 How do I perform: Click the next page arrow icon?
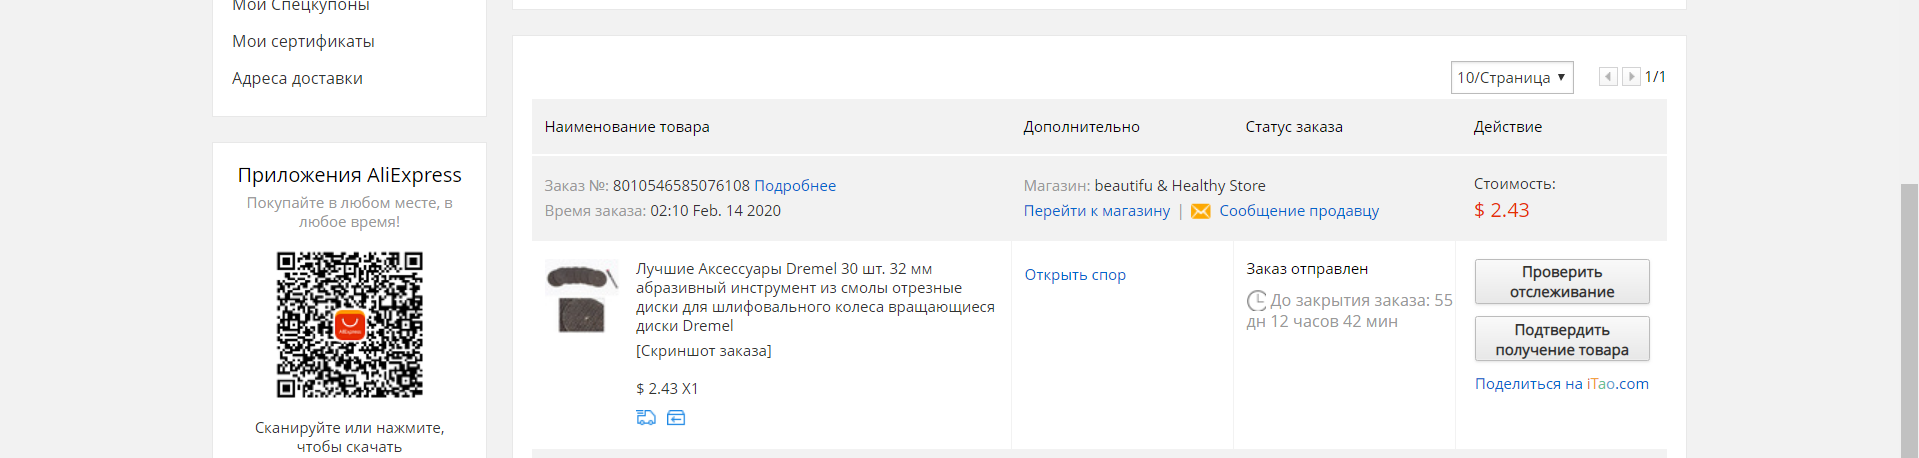[1631, 77]
